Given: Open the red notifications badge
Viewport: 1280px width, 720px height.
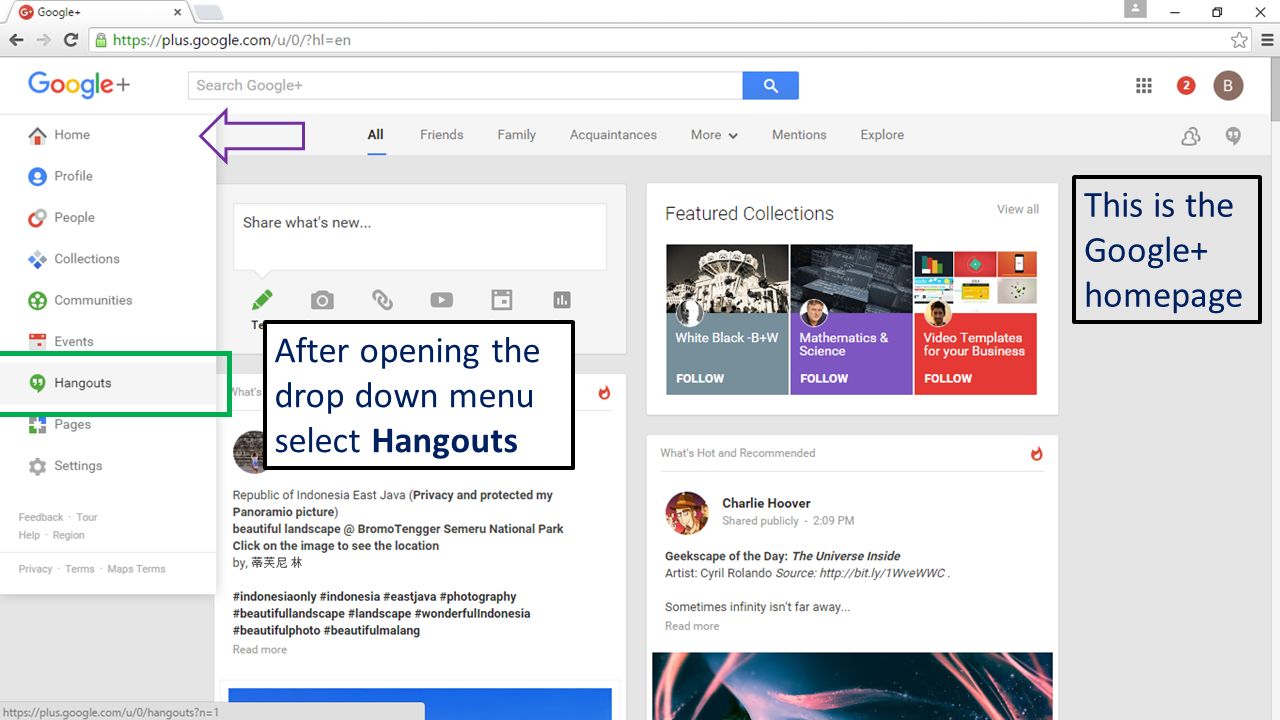Looking at the screenshot, I should point(1186,85).
